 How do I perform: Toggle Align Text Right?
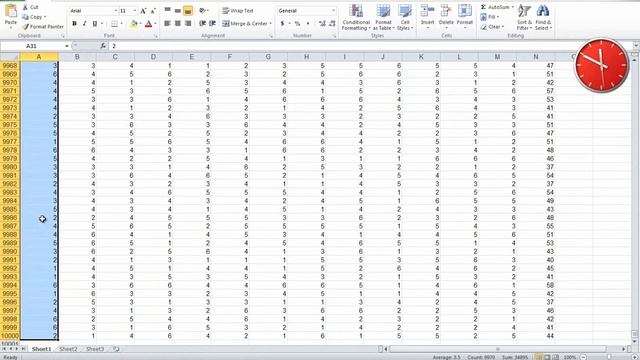(188, 24)
